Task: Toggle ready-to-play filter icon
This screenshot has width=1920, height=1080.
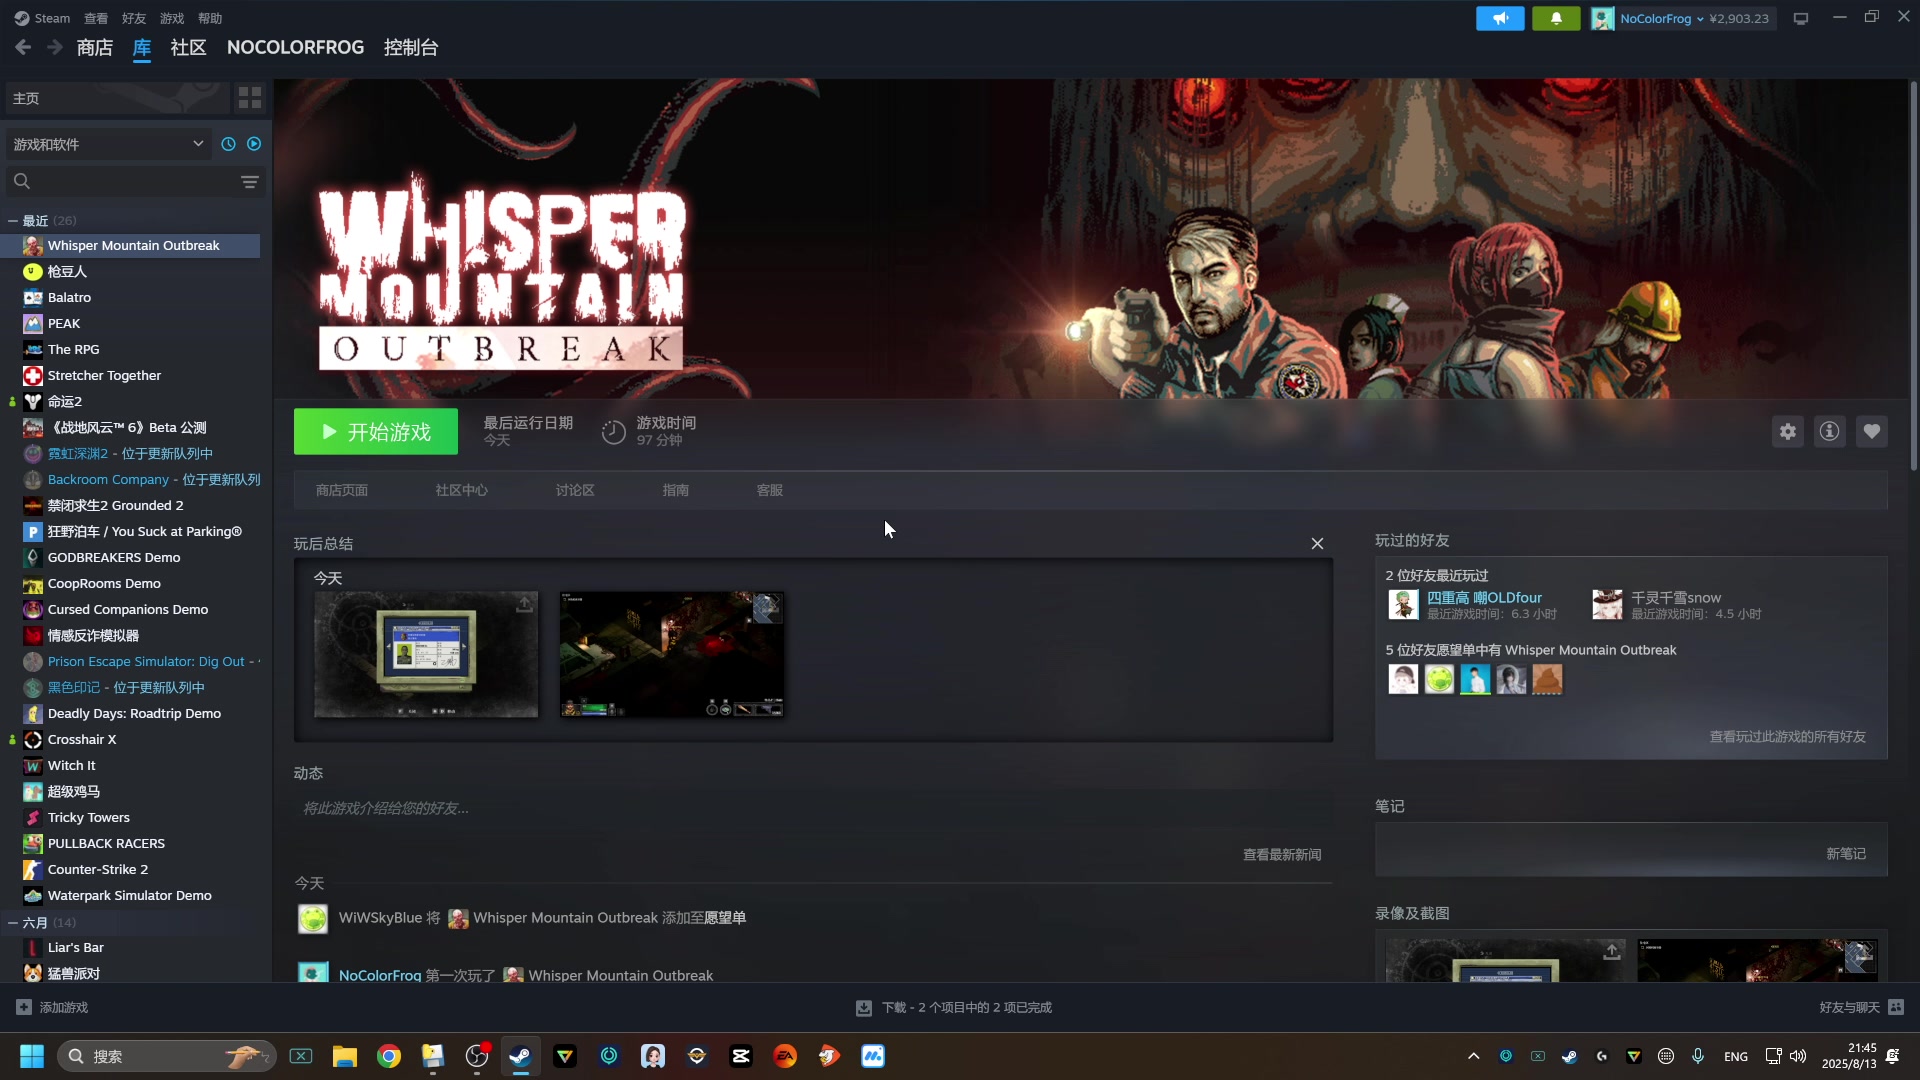Action: [x=254, y=144]
